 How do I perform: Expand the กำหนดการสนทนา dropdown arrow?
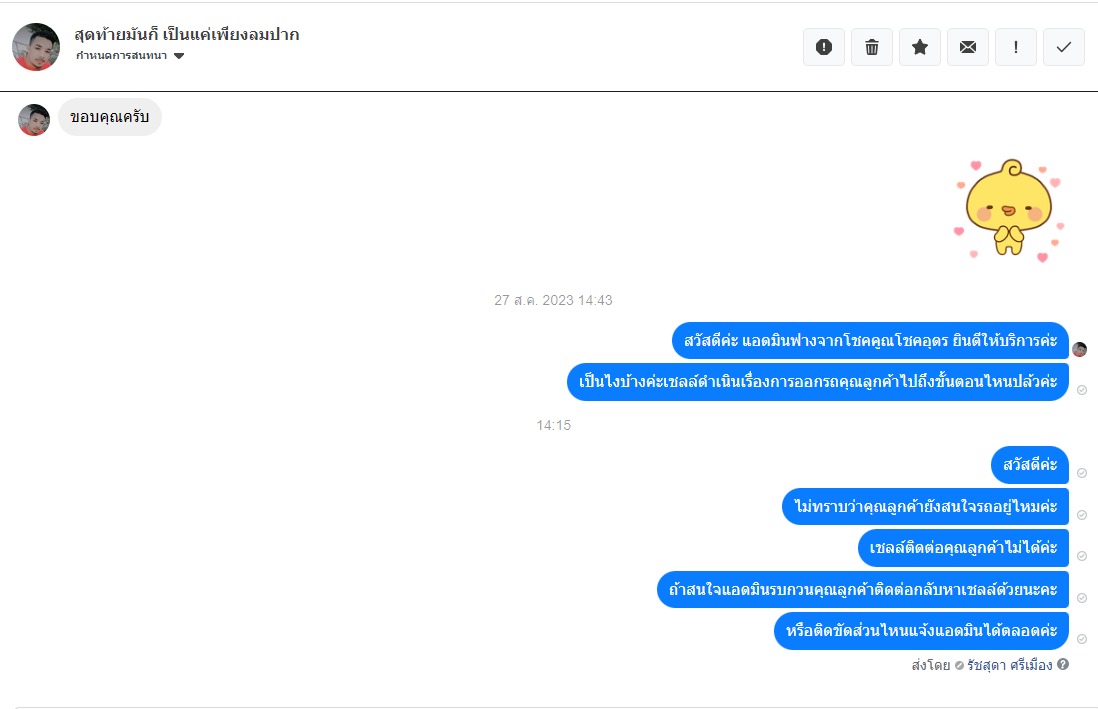[x=179, y=56]
